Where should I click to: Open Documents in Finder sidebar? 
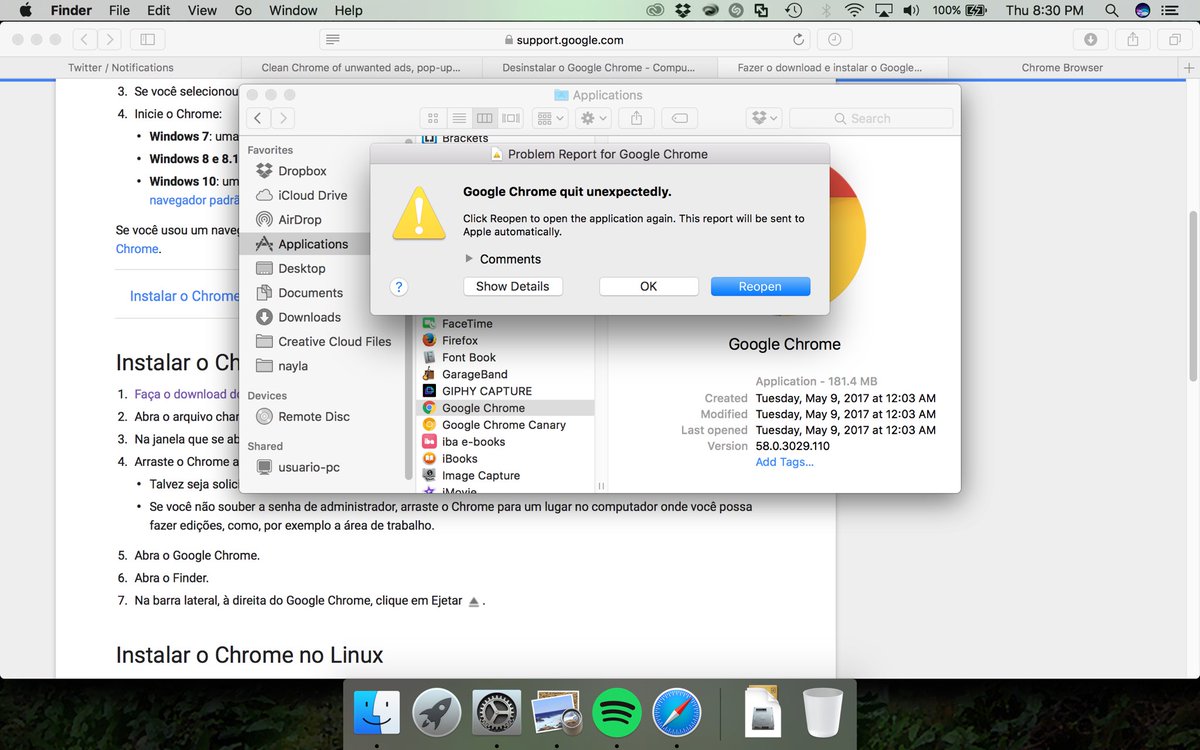tap(299, 292)
